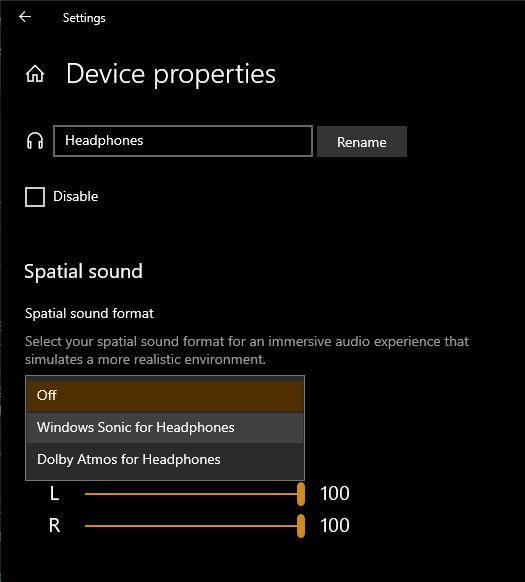This screenshot has width=525, height=582.
Task: Open Settings home via house icon
Action: point(35,73)
